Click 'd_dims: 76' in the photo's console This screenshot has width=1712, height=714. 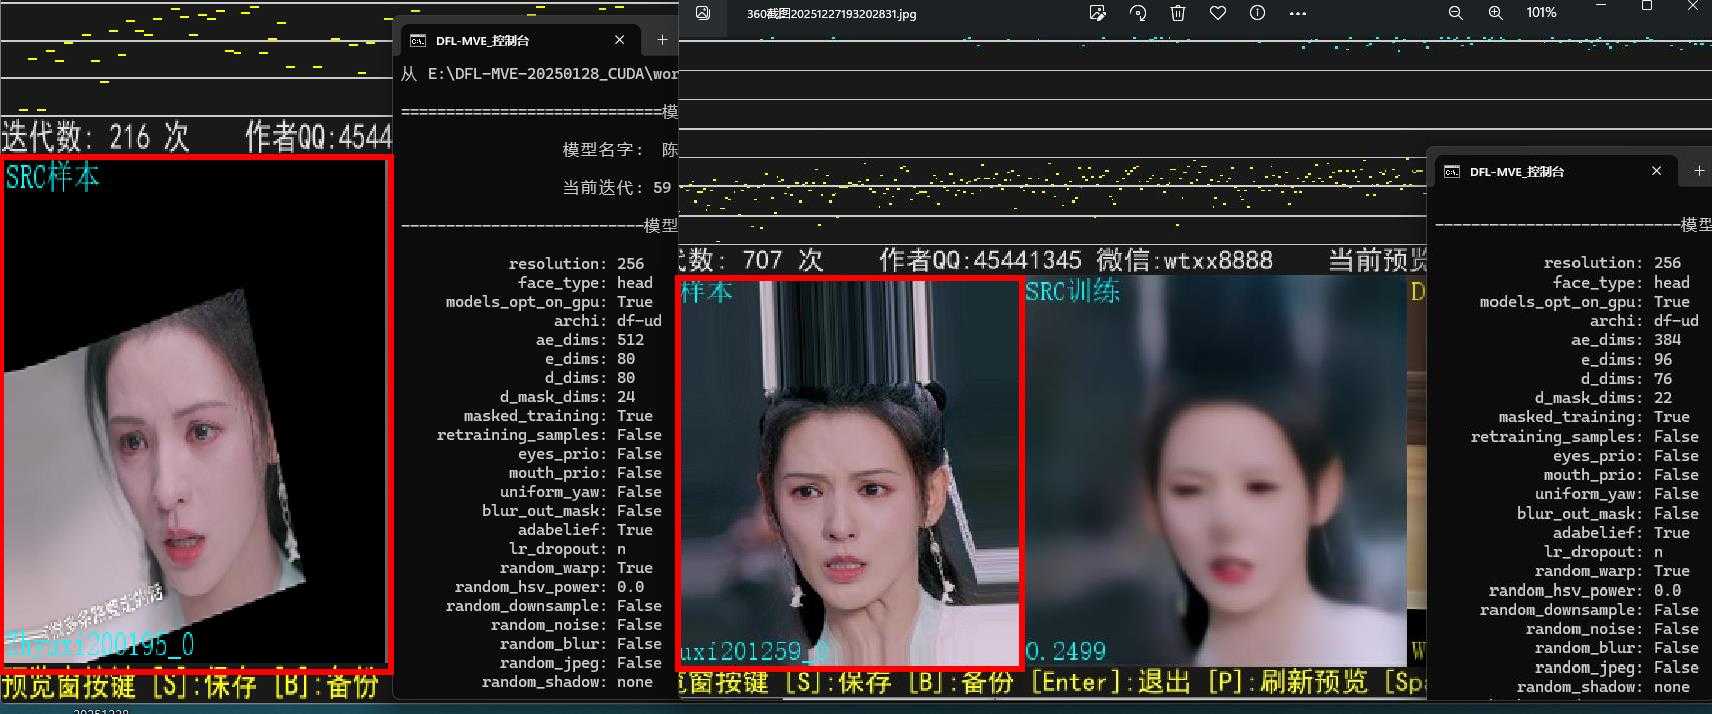coord(1626,379)
